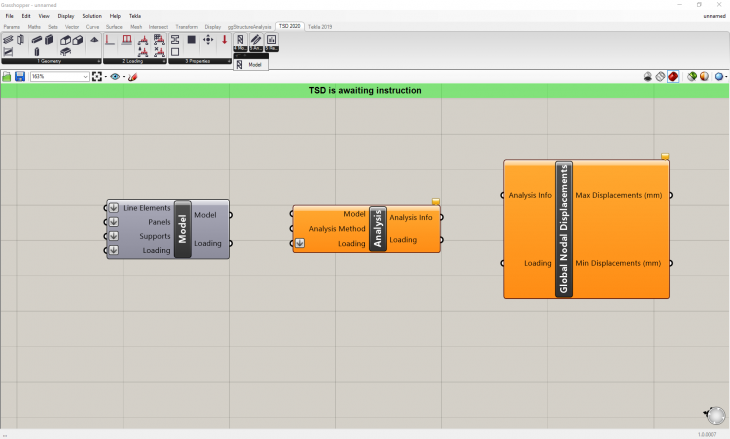Select the I-section icon in Properties panel
Image resolution: width=730 pixels, height=439 pixels.
[x=175, y=40]
